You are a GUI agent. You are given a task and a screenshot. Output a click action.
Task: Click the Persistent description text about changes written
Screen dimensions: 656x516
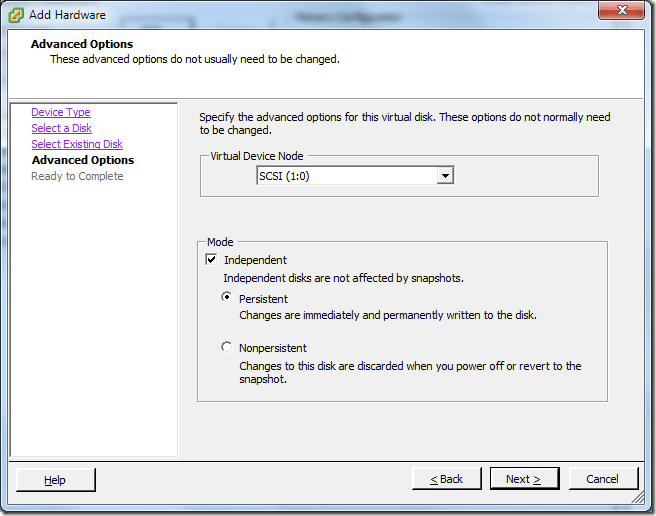coord(388,315)
